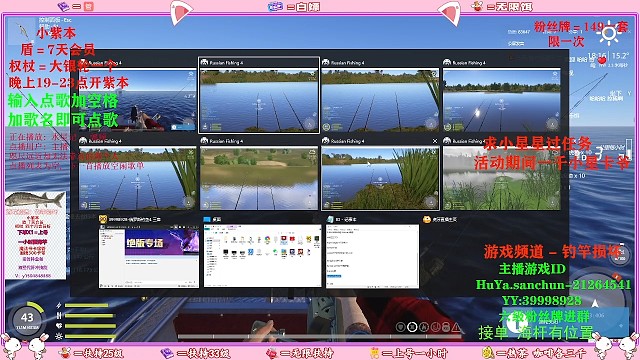Click the panda icon of the highlighted Russian Fishing 4 window

tap(204, 62)
